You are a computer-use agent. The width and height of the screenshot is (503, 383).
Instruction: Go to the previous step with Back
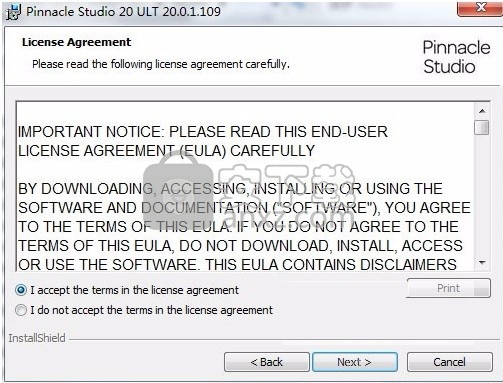(267, 362)
